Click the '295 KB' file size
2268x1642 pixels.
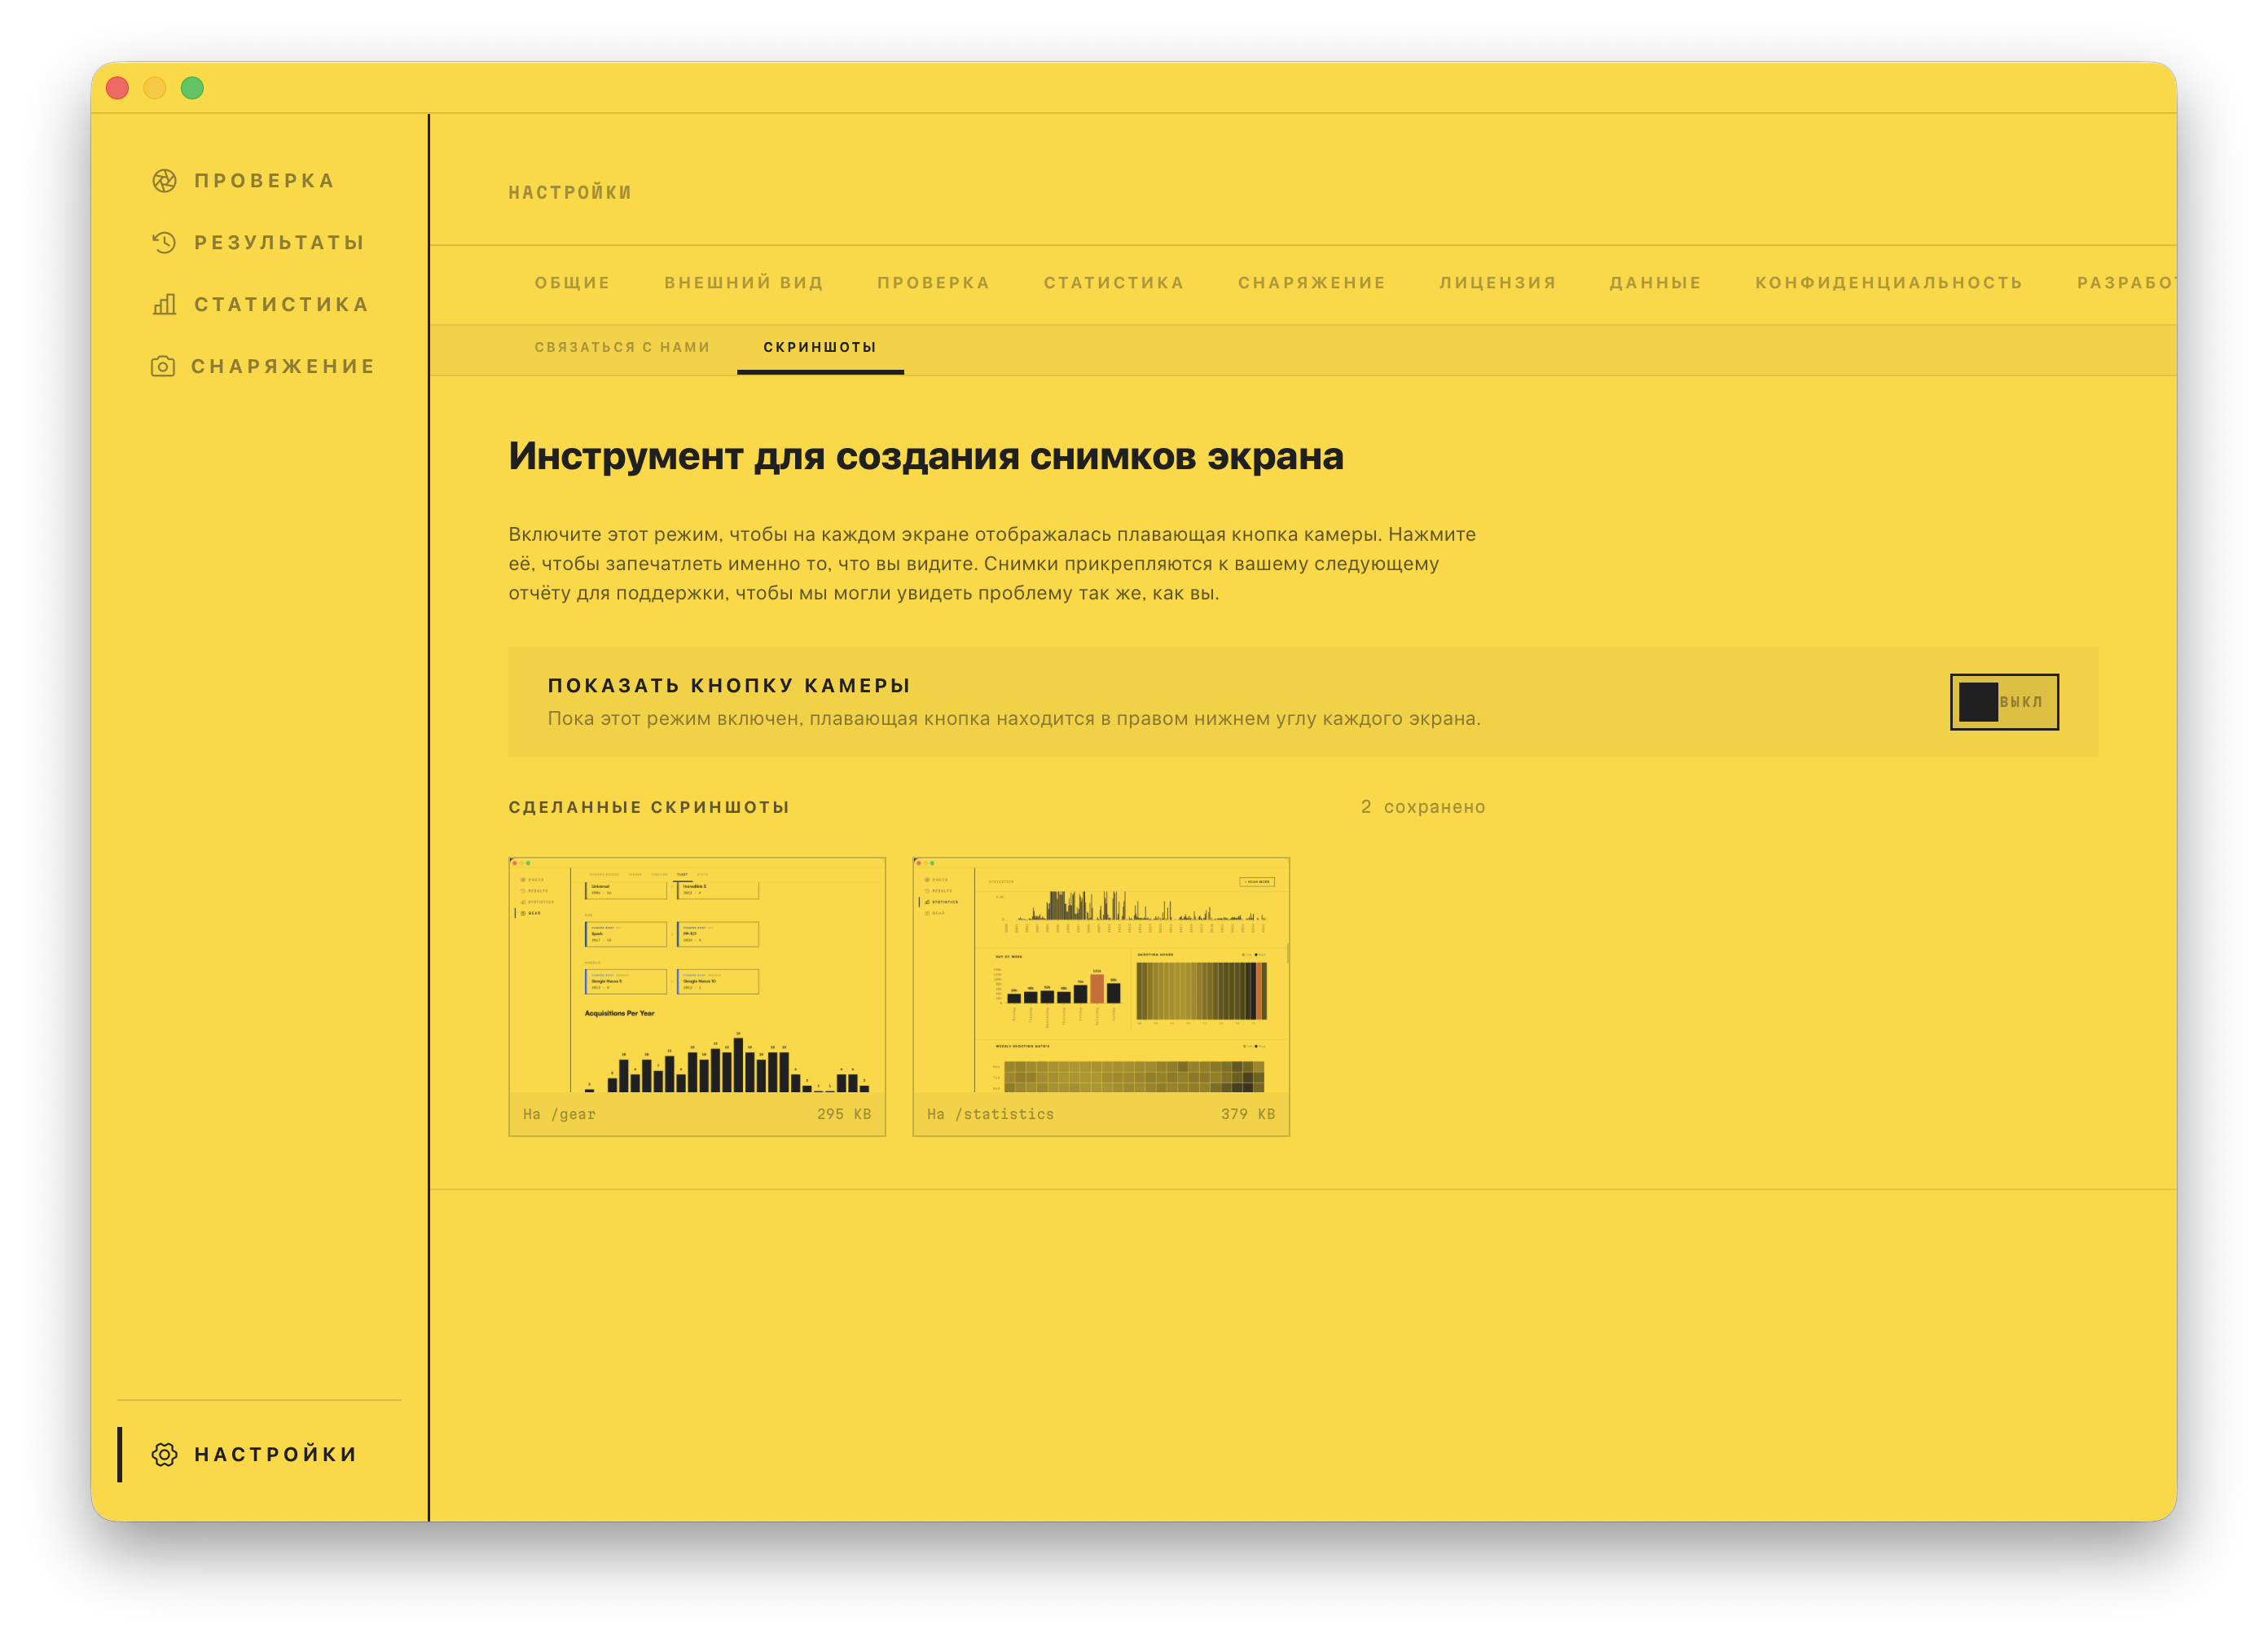(x=844, y=1114)
